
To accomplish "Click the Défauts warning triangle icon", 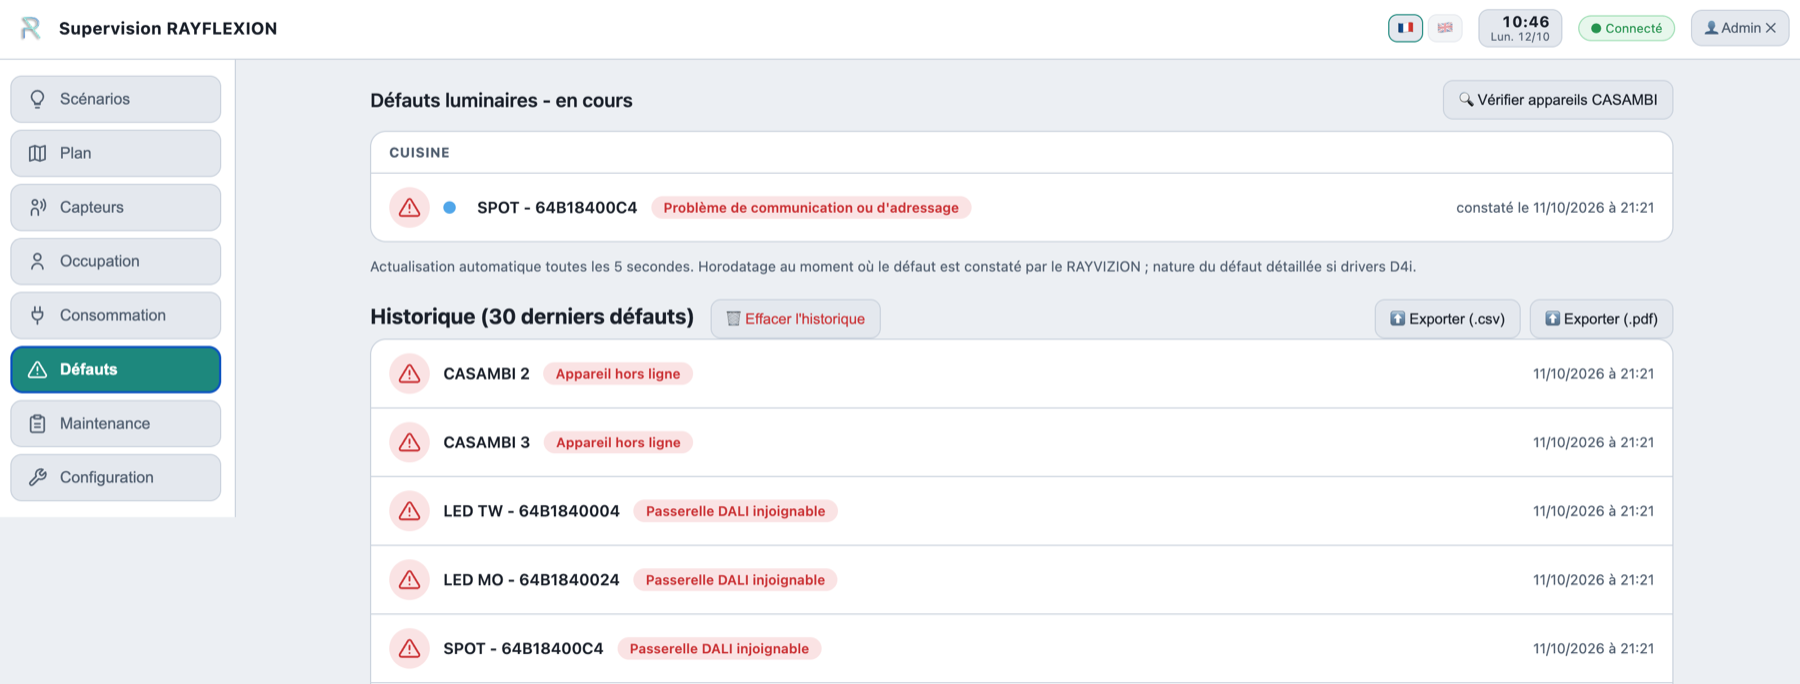I will [38, 369].
